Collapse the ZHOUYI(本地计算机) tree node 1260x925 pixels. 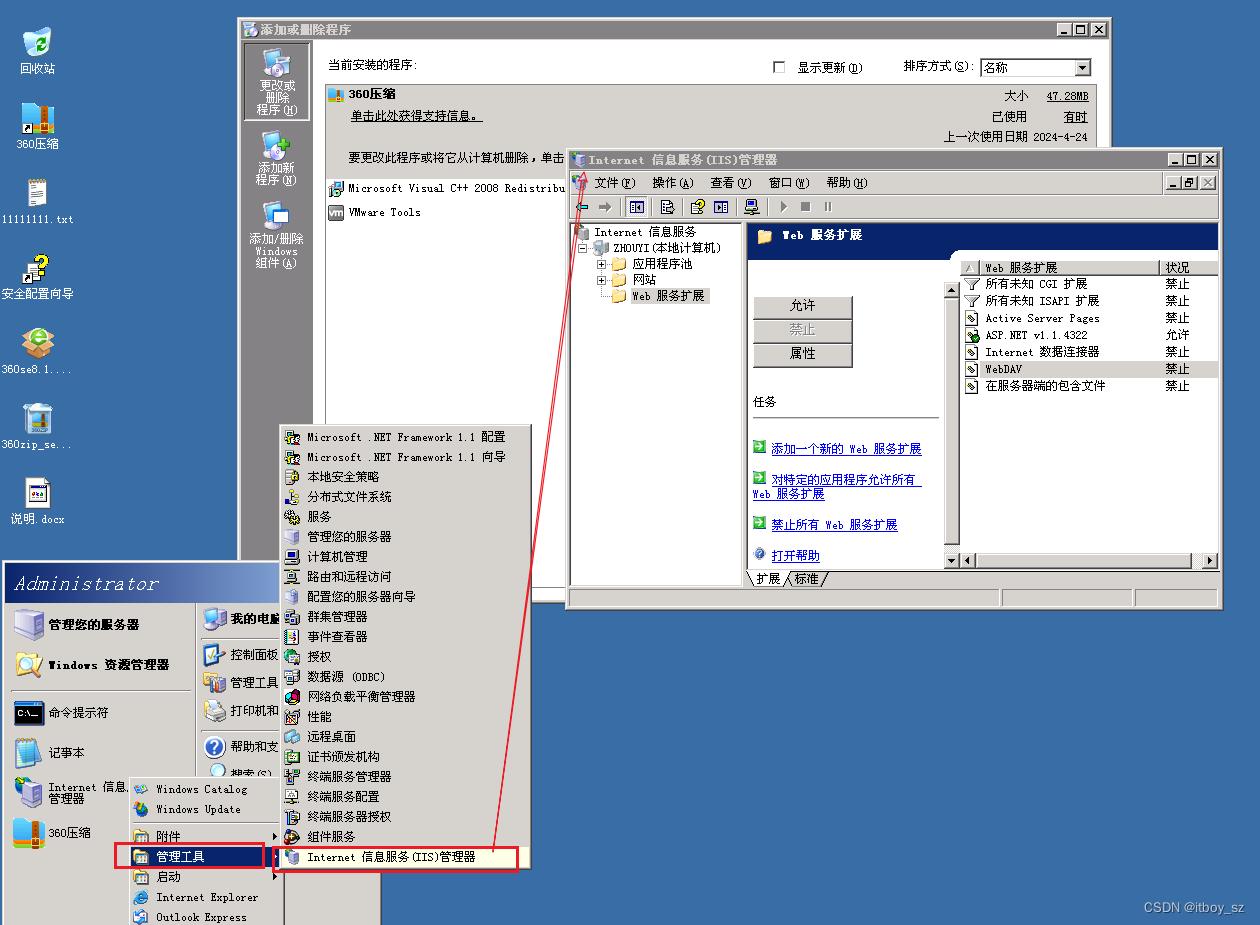click(584, 248)
